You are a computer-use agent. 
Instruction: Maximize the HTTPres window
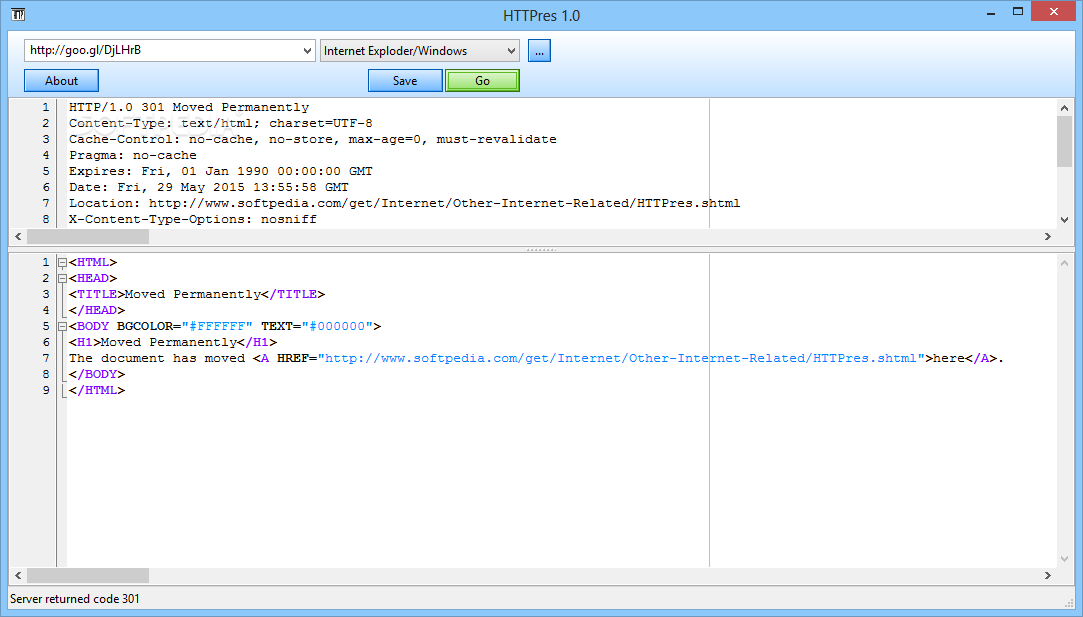[x=1017, y=12]
